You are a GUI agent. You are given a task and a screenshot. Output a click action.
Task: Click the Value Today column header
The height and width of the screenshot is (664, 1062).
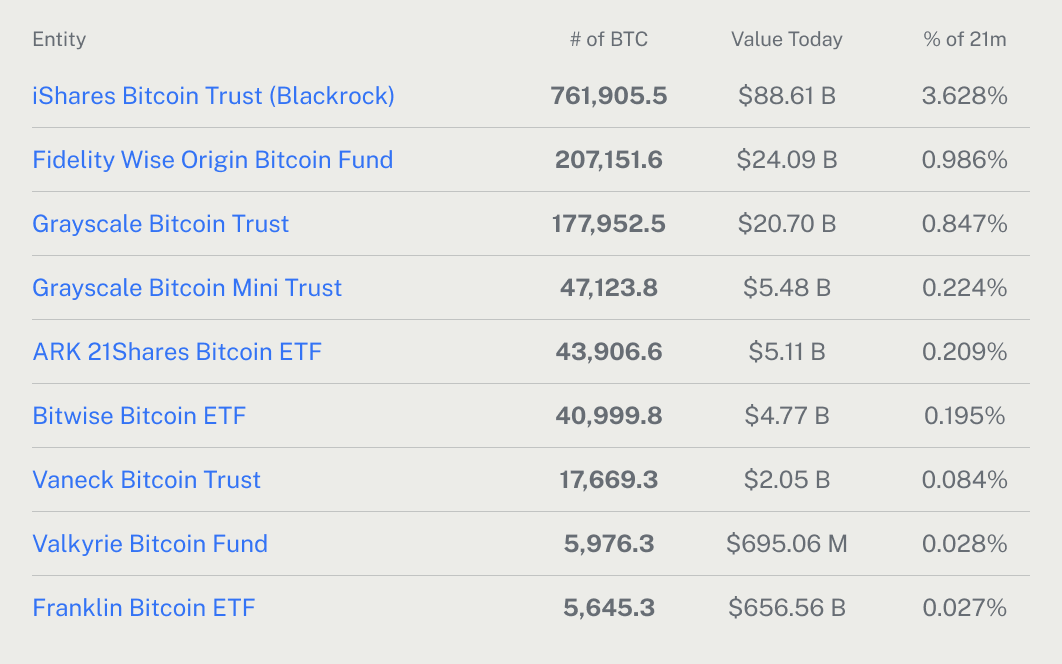point(786,40)
